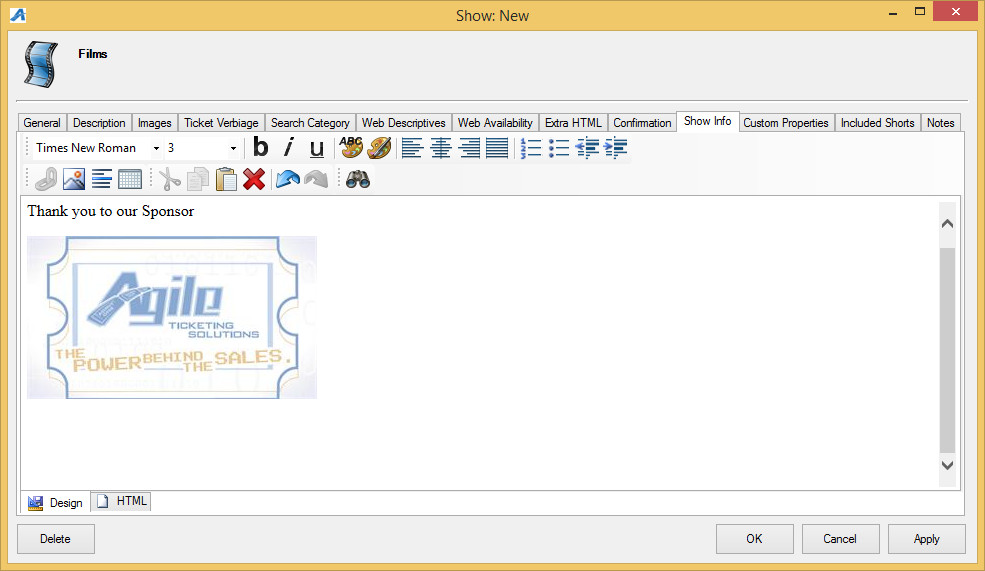Click the Apply button
Image resolution: width=985 pixels, height=571 pixels.
click(927, 539)
